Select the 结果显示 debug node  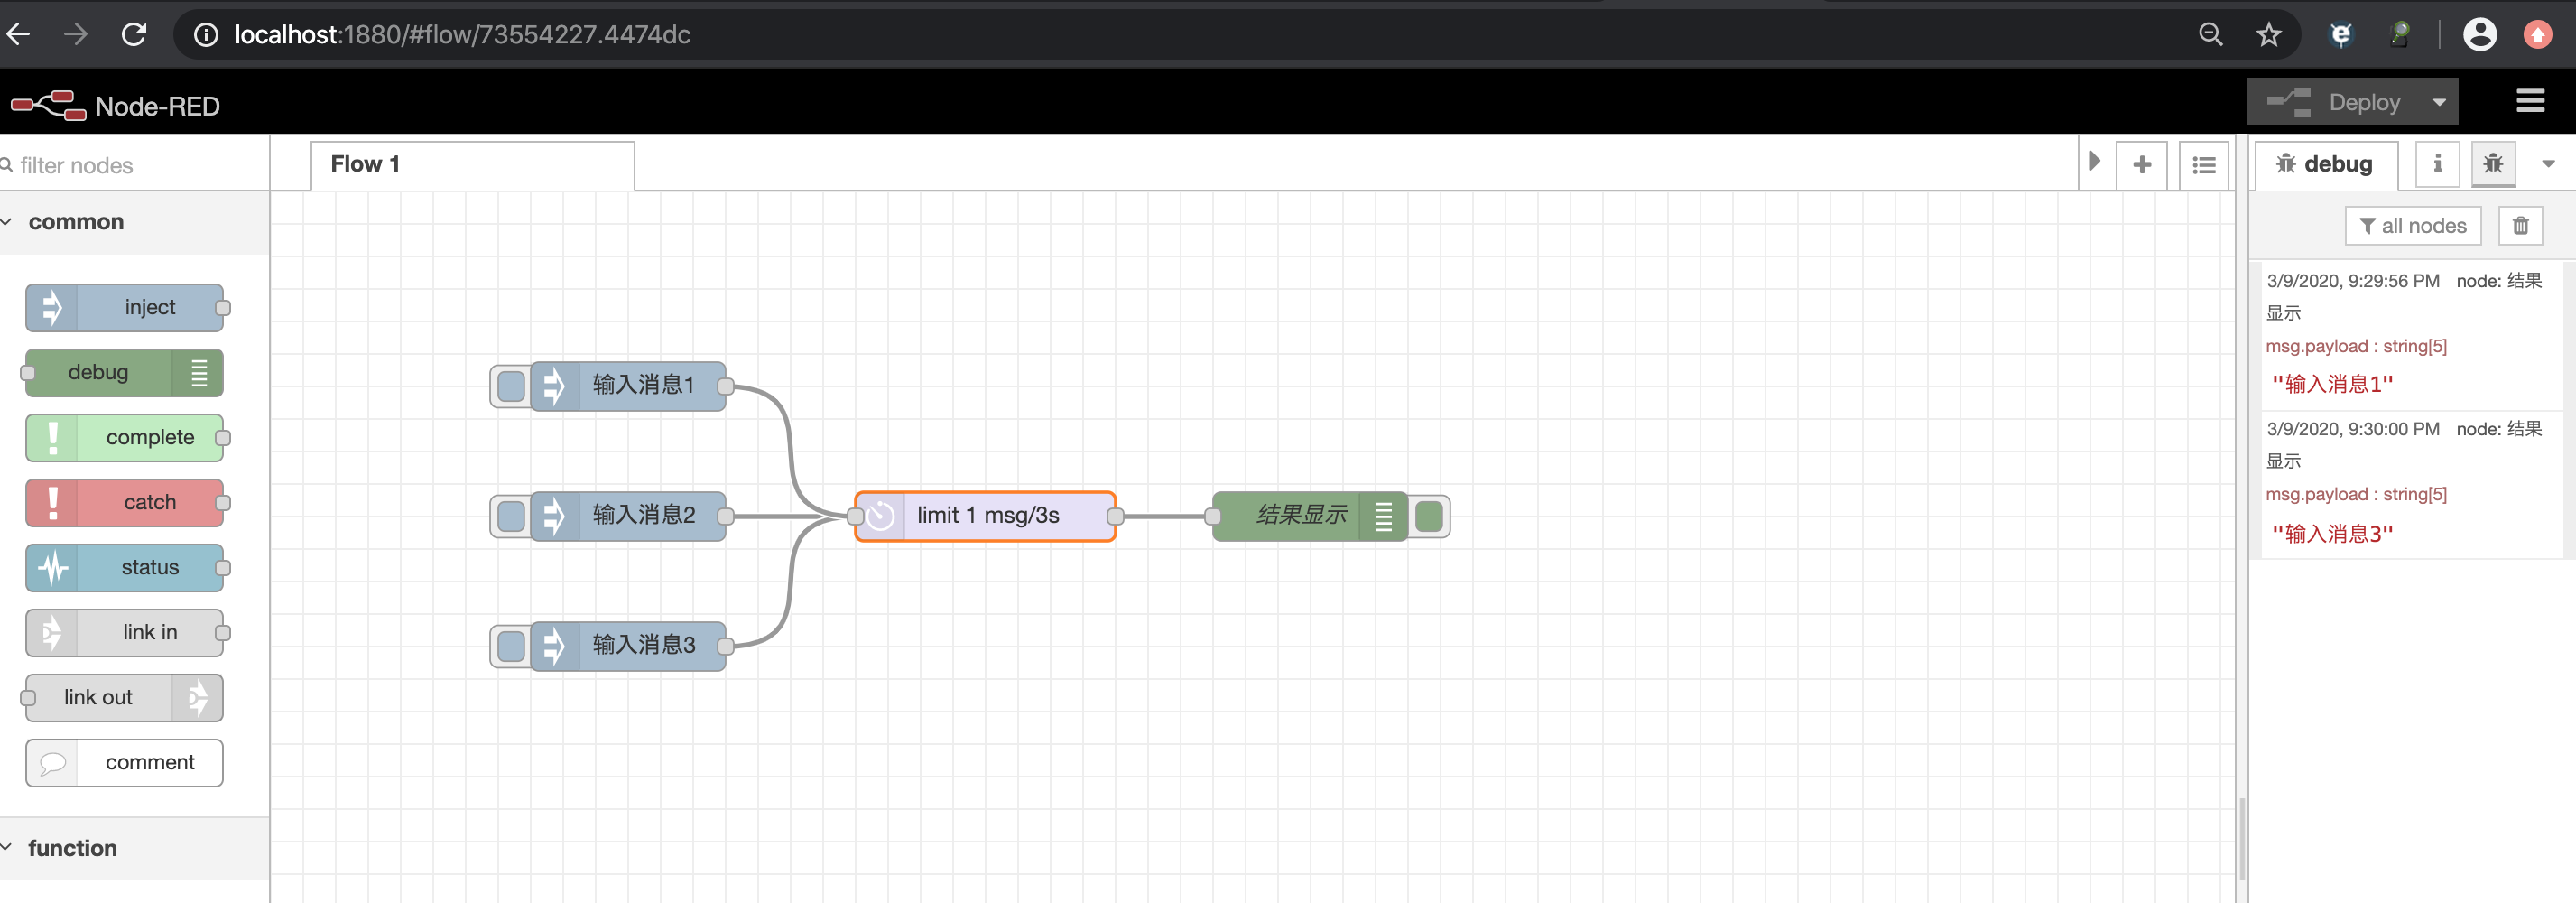[x=1309, y=516]
